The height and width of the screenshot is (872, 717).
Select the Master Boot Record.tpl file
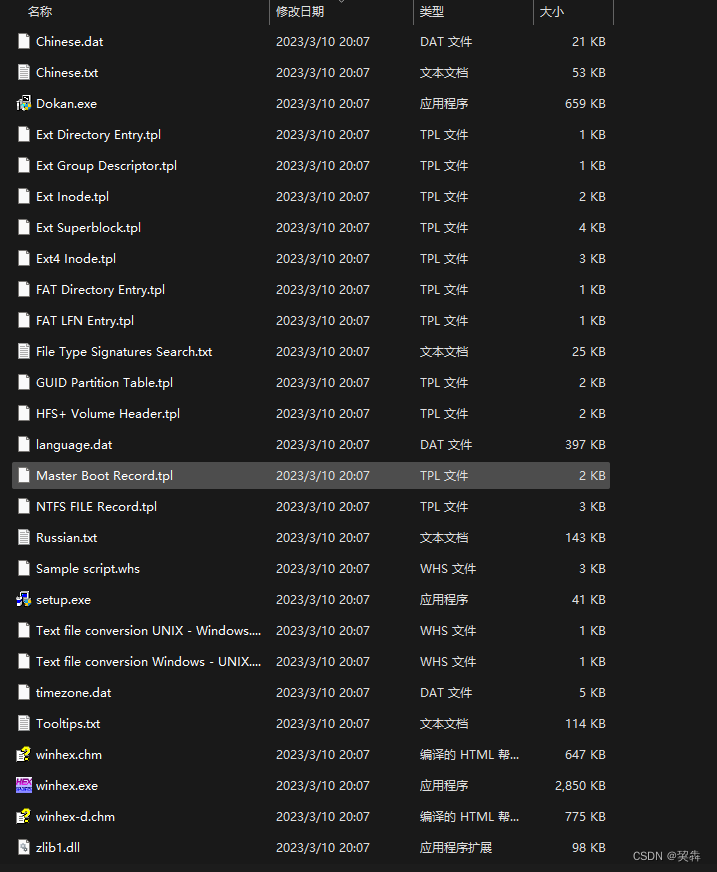(104, 475)
